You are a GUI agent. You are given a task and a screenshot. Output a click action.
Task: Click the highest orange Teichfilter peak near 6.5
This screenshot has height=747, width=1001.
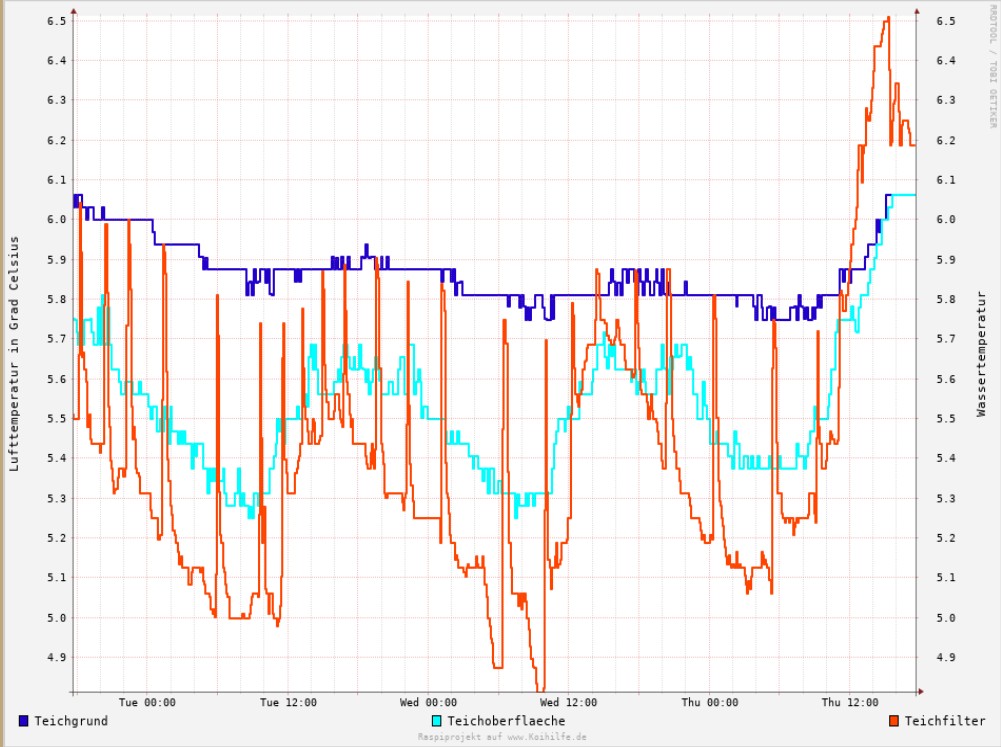[887, 18]
